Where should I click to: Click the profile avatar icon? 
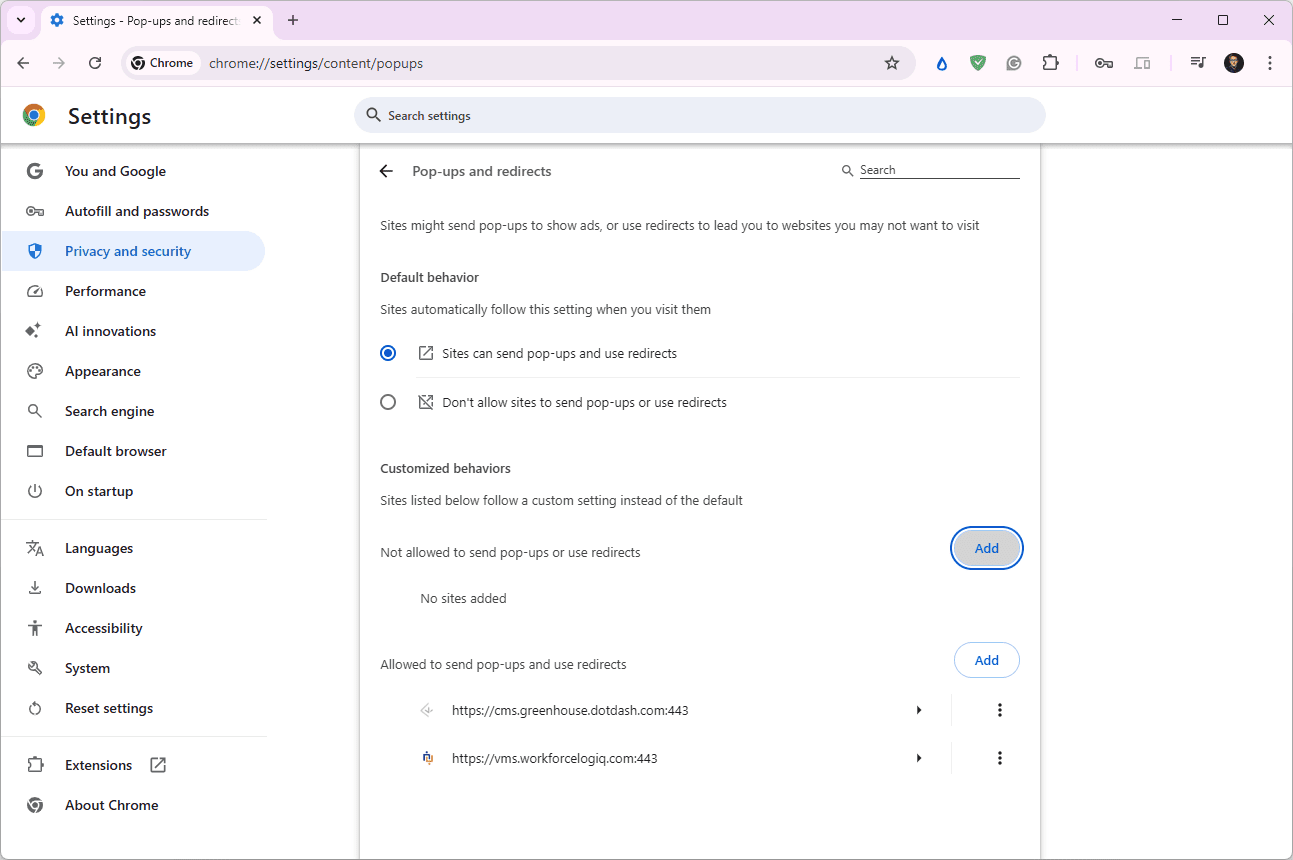1234,63
